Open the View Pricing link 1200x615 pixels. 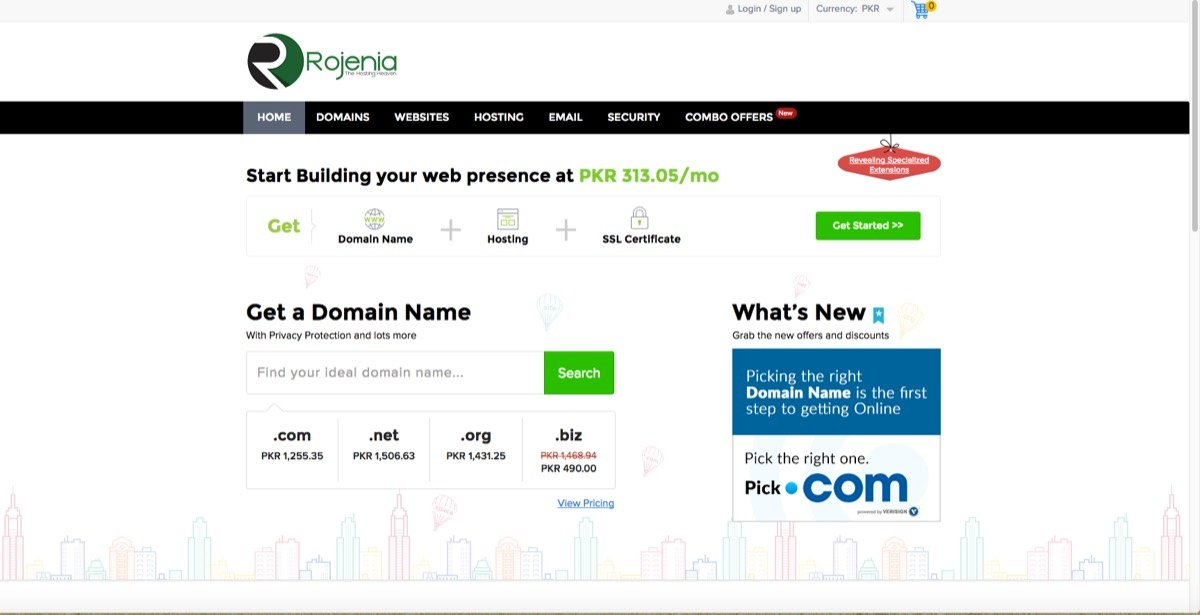(x=586, y=503)
